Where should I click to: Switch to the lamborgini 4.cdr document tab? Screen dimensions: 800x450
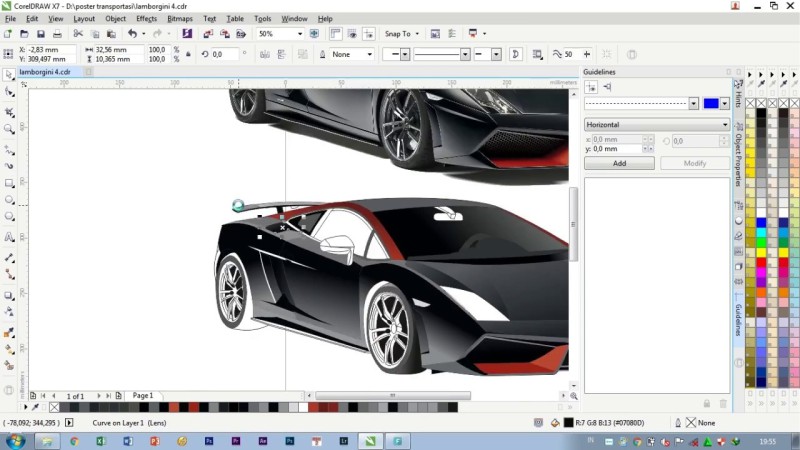pos(45,72)
